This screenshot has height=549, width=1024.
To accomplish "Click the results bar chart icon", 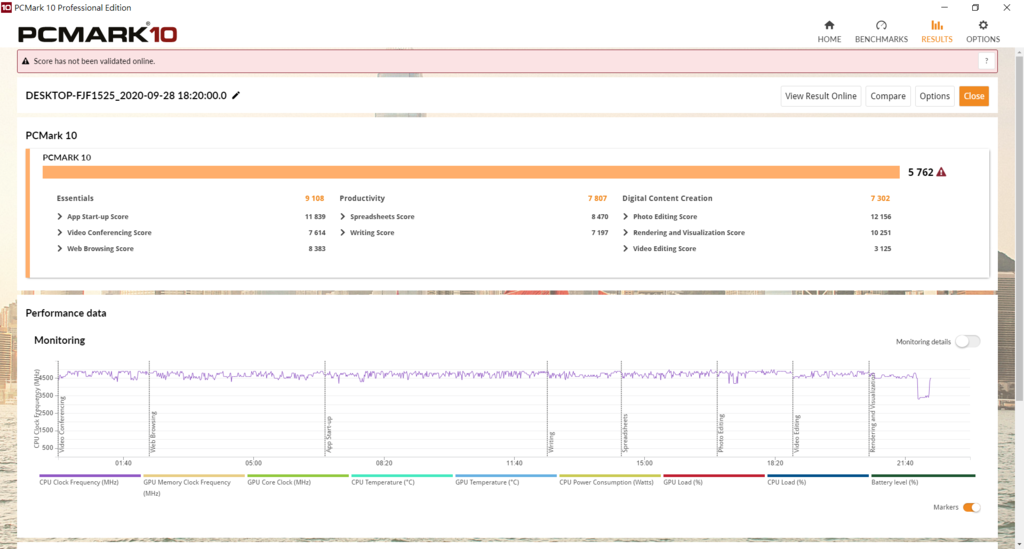I will point(937,25).
